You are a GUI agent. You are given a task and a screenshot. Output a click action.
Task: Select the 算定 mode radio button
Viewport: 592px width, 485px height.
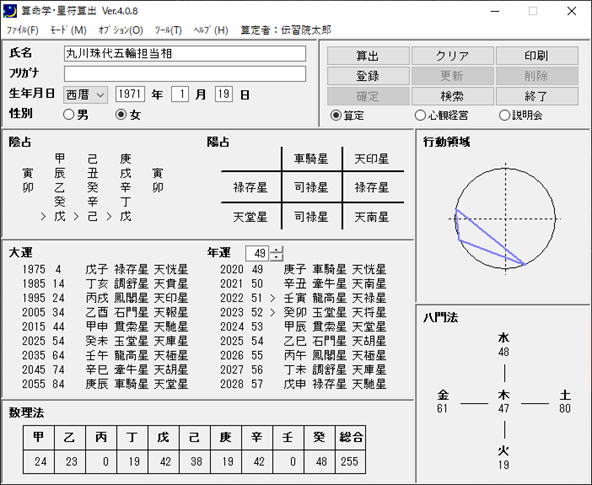pyautogui.click(x=335, y=115)
